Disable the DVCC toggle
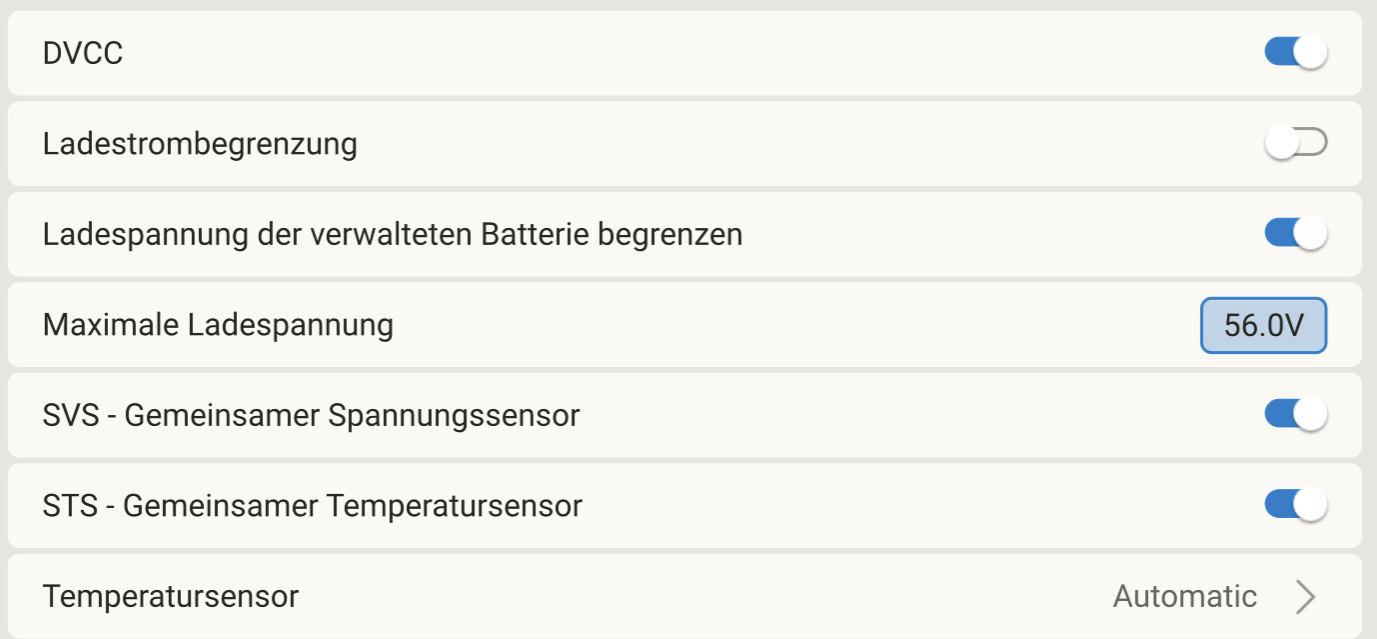The width and height of the screenshot is (1377, 639). point(1295,53)
